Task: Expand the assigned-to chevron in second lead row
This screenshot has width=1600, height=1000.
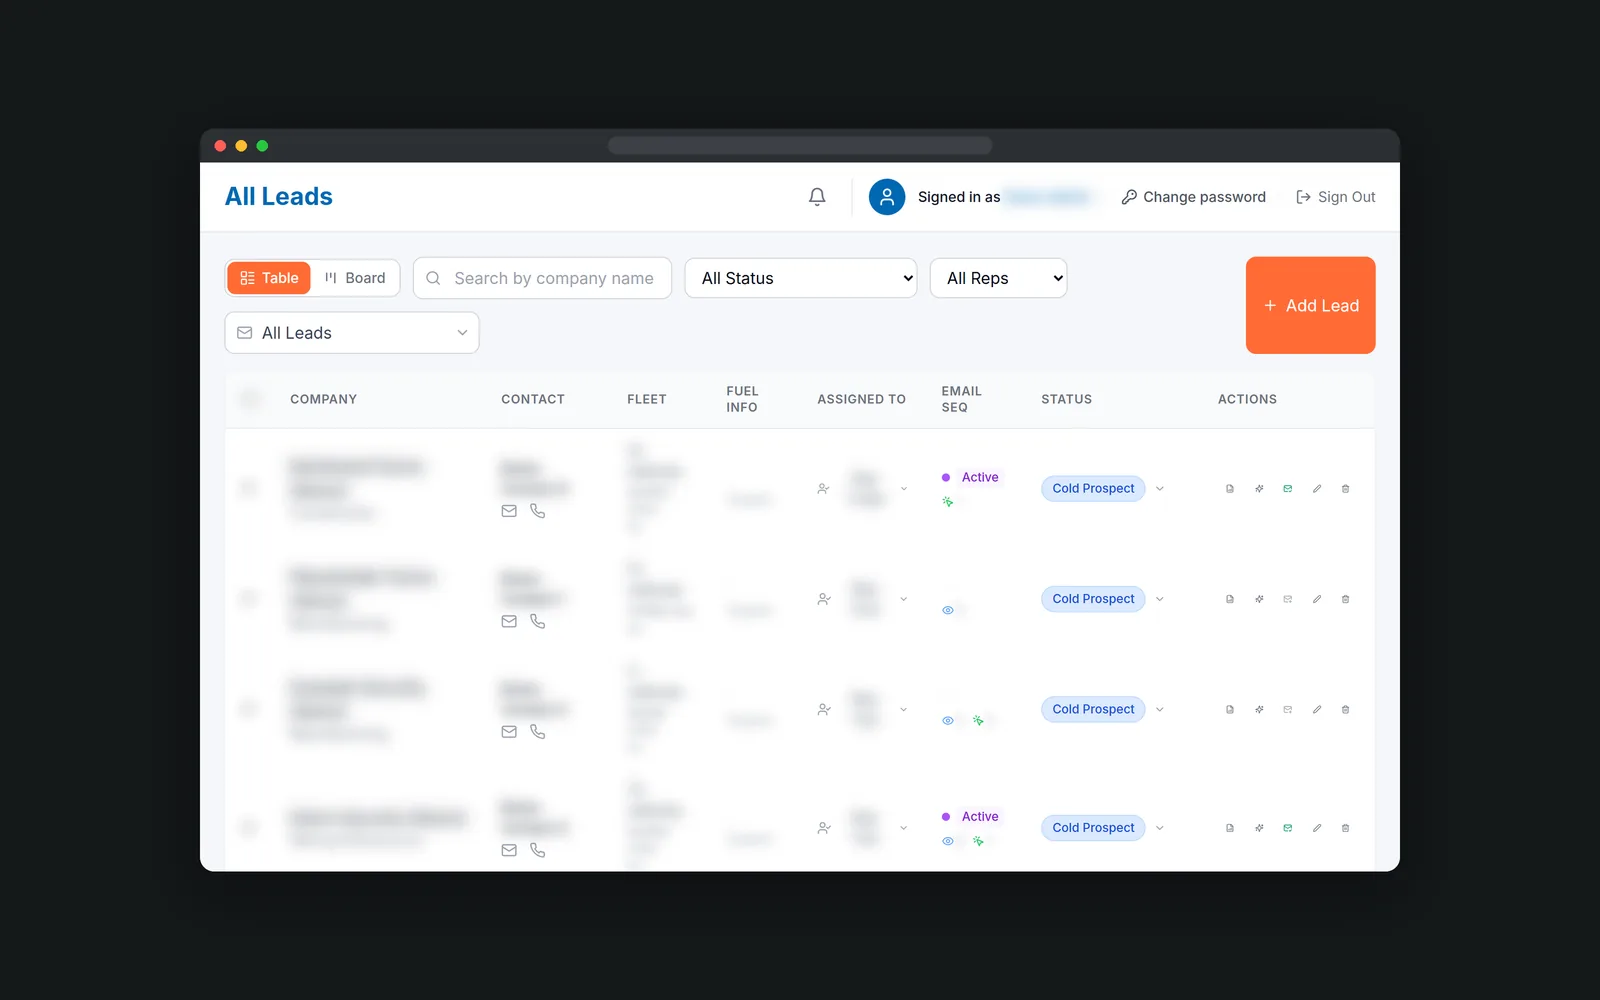Action: tap(904, 599)
